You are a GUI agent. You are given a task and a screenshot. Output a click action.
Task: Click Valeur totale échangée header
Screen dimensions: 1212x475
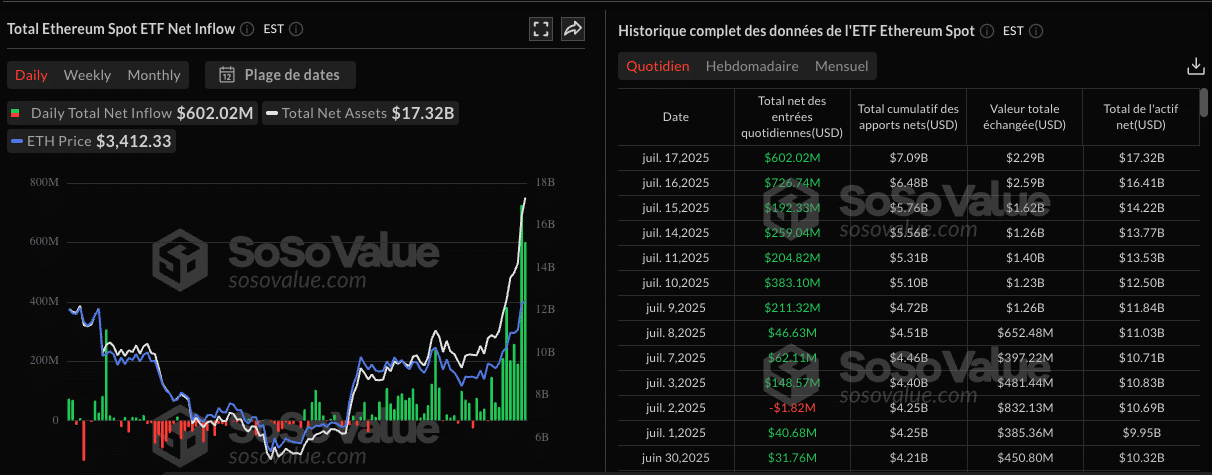click(1024, 117)
